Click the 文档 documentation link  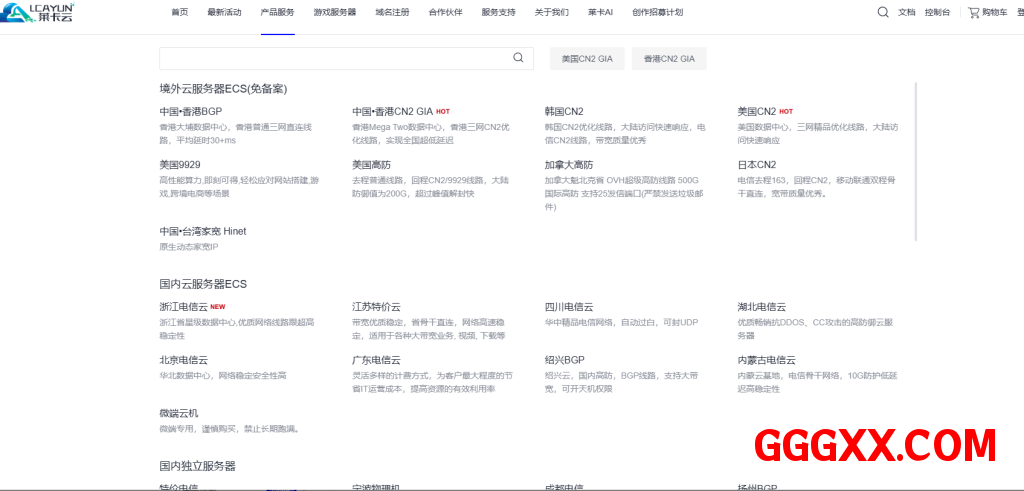[906, 13]
